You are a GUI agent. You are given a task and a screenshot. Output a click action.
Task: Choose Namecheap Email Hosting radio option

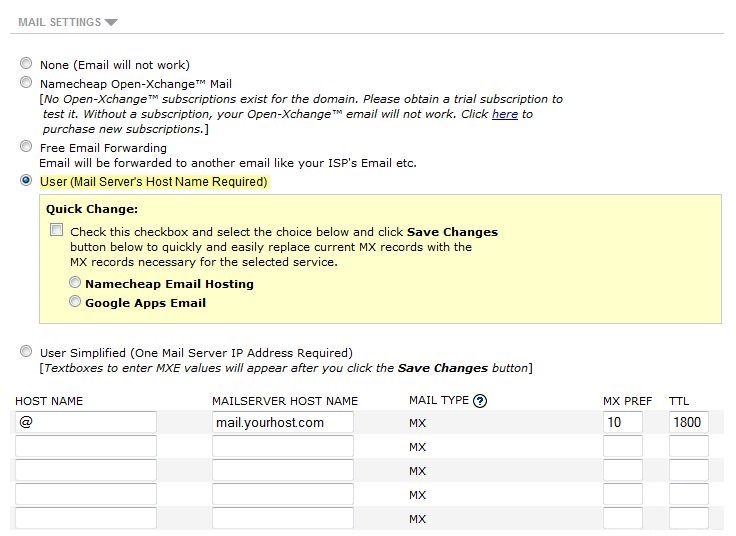75,282
